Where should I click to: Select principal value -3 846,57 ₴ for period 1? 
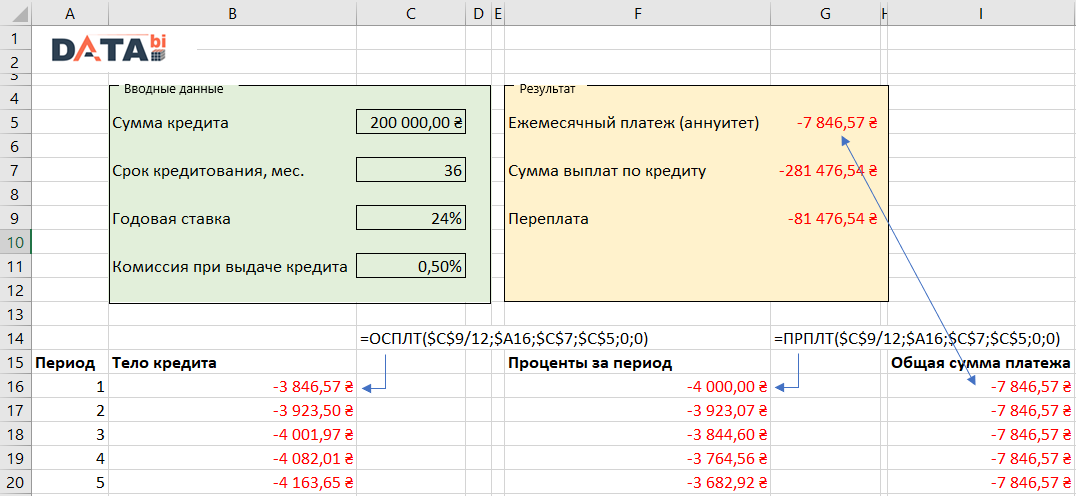[x=233, y=387]
